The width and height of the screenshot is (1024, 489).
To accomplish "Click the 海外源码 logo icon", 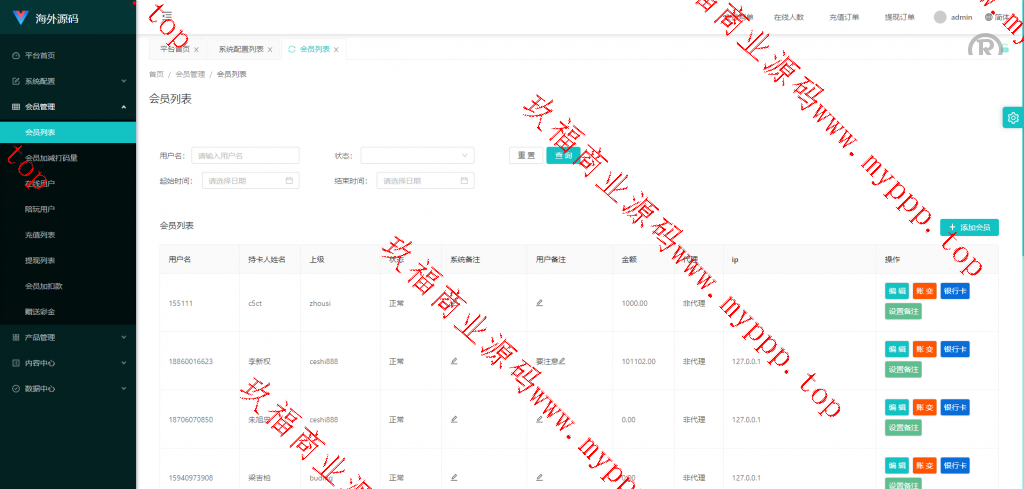I will click(20, 18).
